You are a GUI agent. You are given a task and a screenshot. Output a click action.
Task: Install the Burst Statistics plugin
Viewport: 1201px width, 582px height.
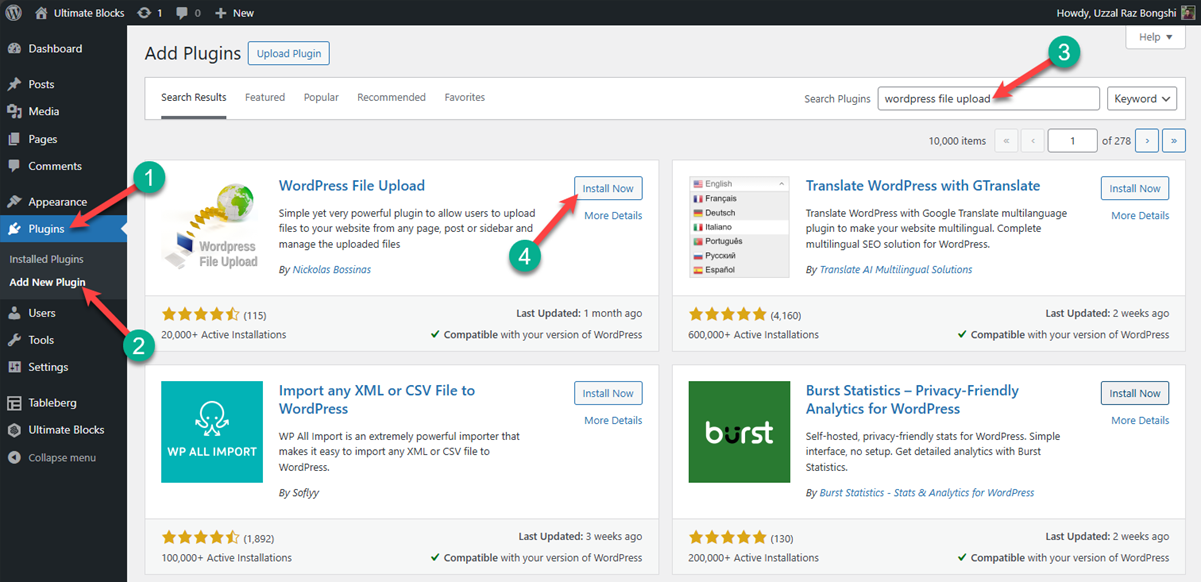point(1135,393)
